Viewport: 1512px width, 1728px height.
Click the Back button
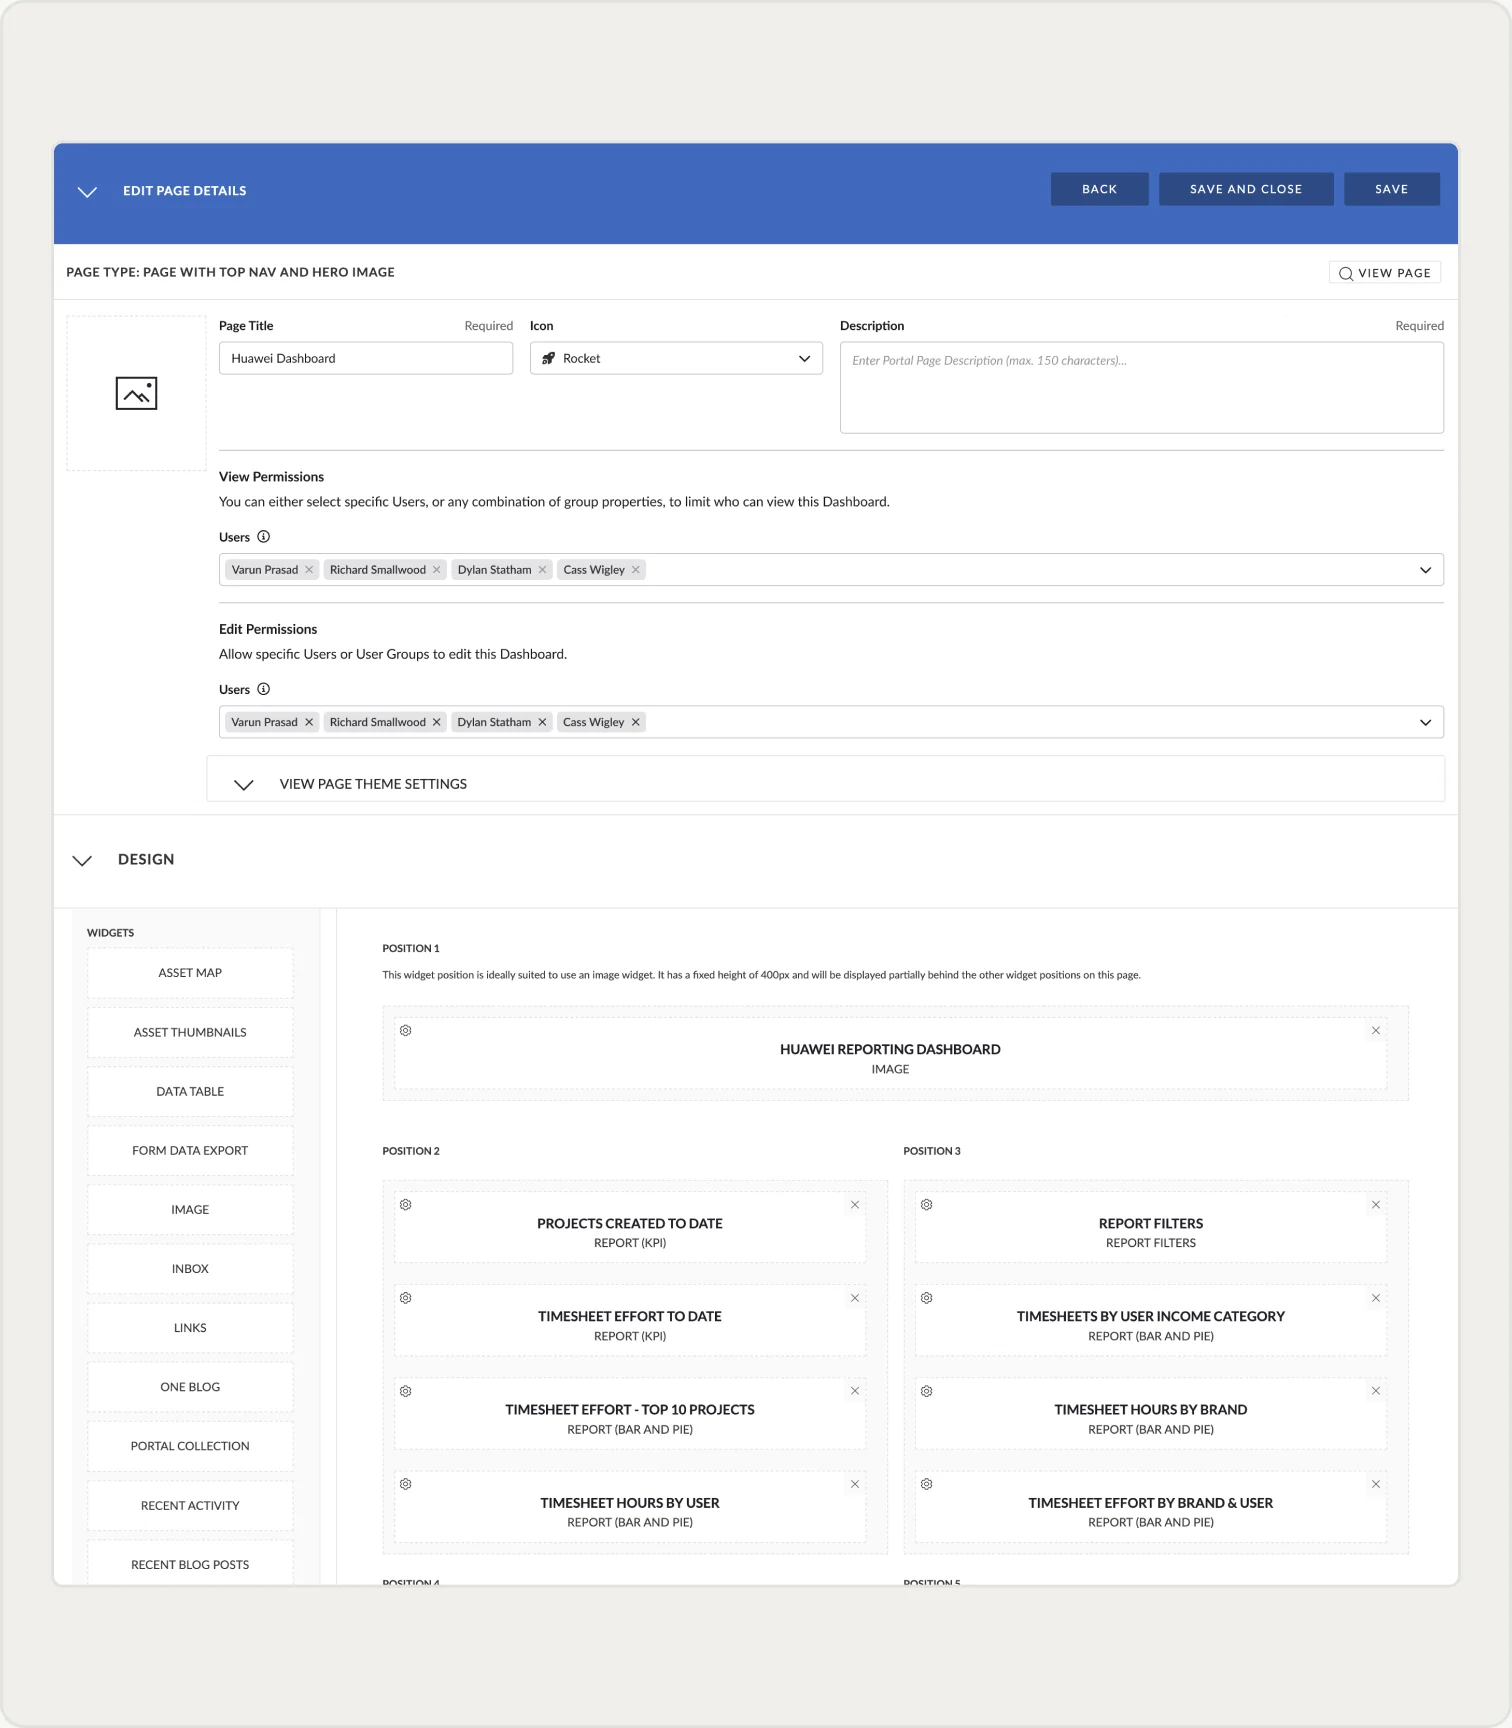click(x=1099, y=189)
